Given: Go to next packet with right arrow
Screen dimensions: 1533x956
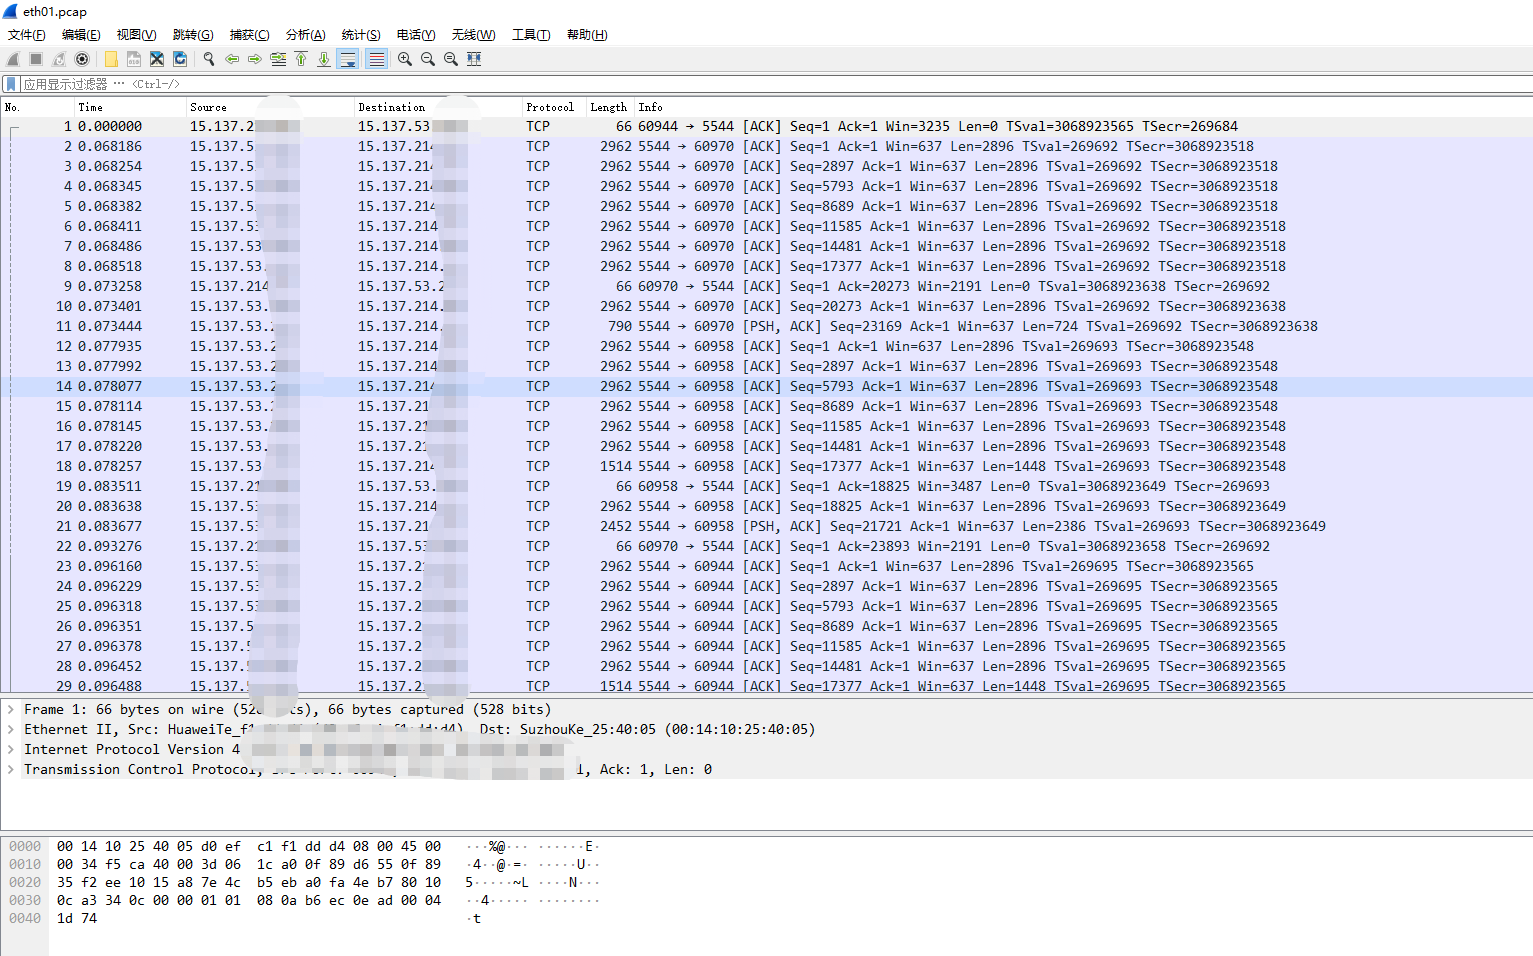Looking at the screenshot, I should tap(255, 59).
